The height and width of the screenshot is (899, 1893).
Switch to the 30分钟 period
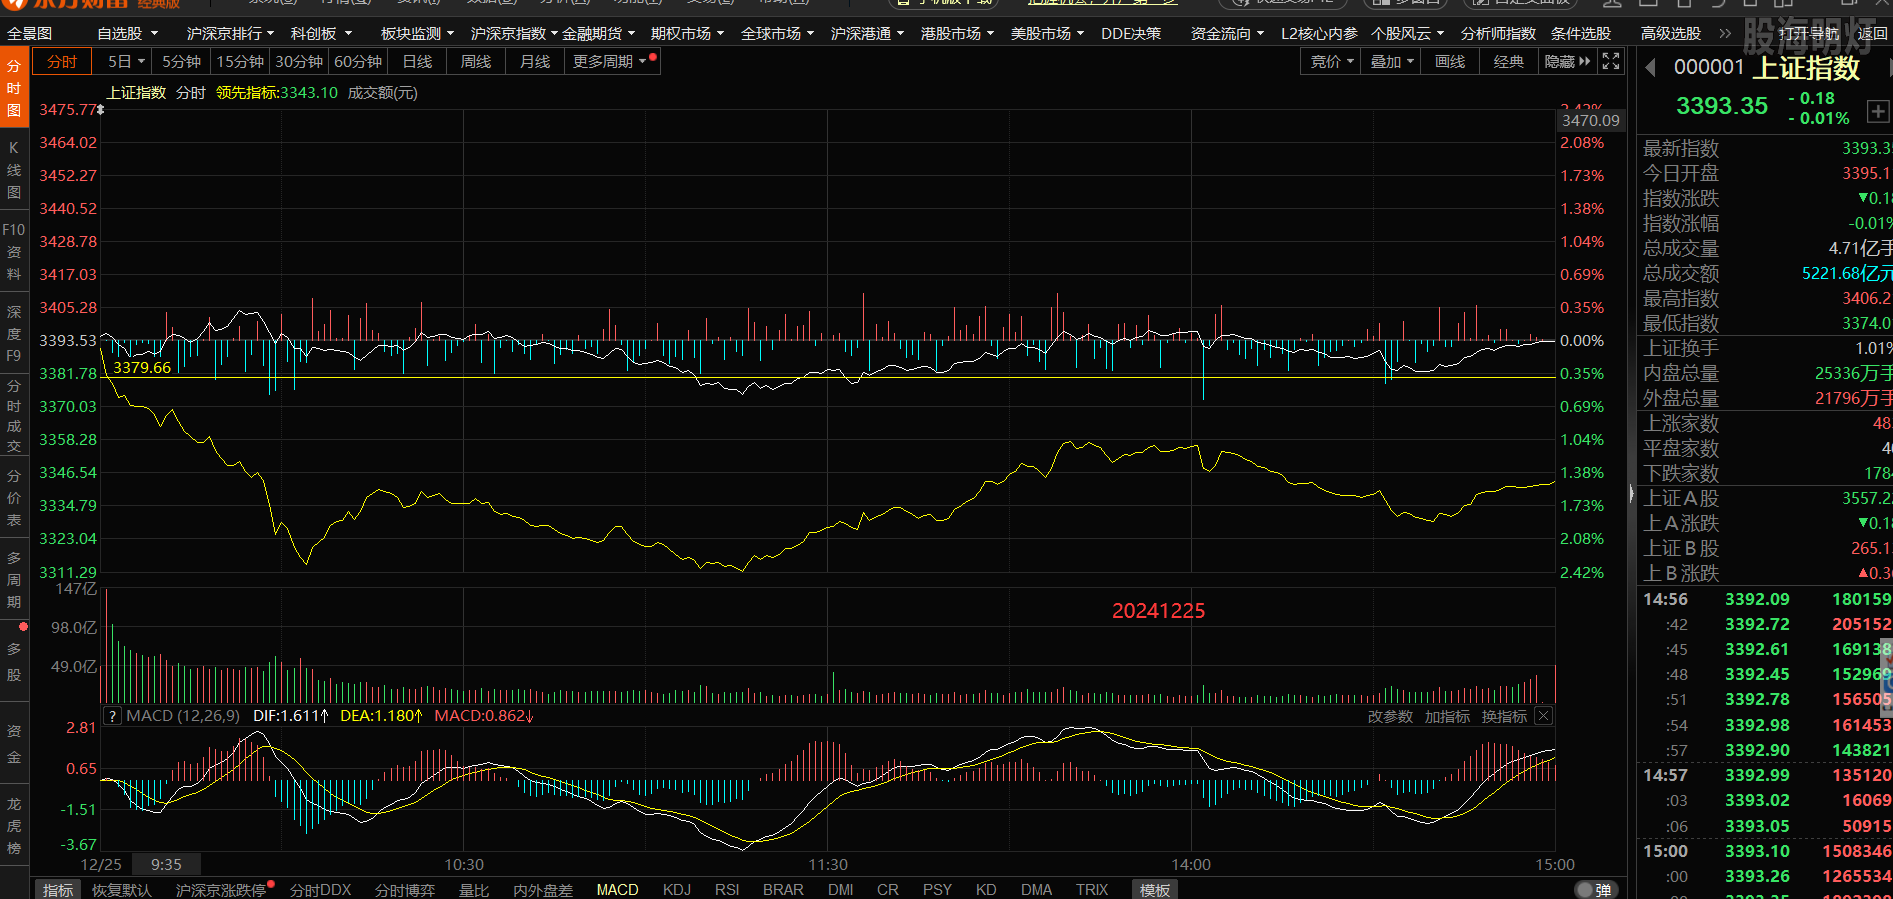(299, 61)
